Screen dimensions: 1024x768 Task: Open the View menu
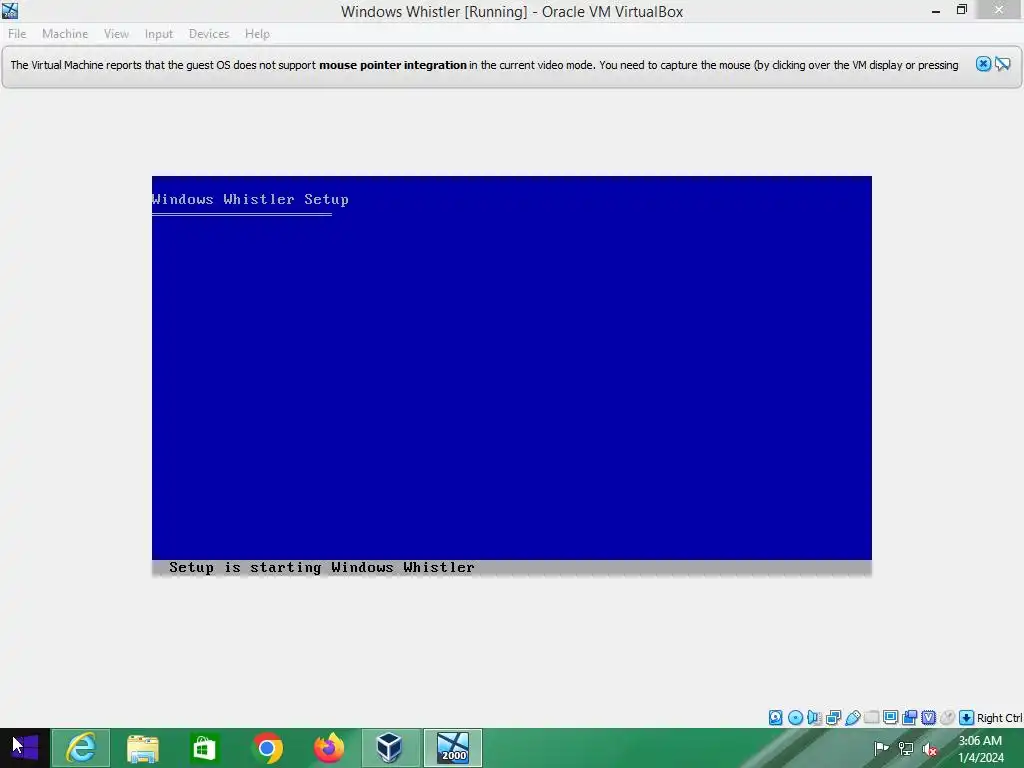click(x=116, y=34)
